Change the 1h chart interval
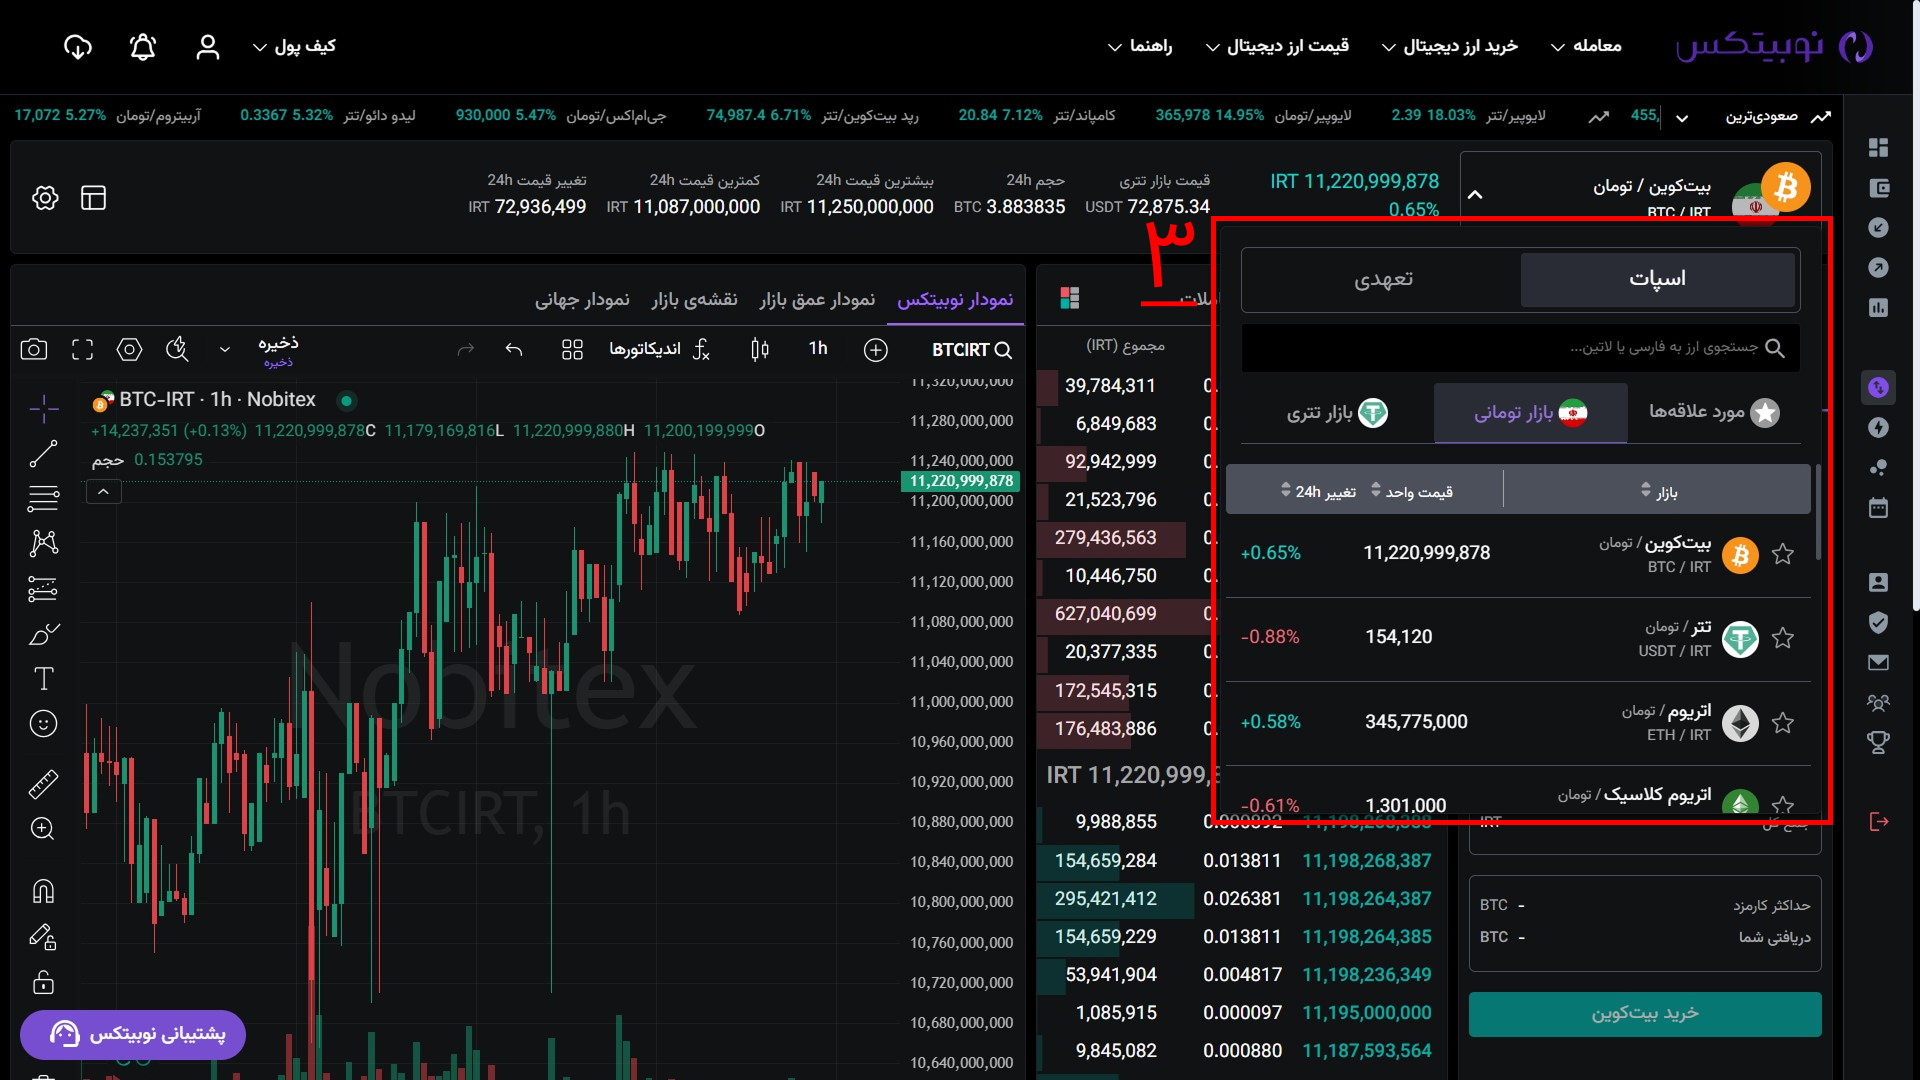This screenshot has width=1920, height=1080. pos(818,349)
